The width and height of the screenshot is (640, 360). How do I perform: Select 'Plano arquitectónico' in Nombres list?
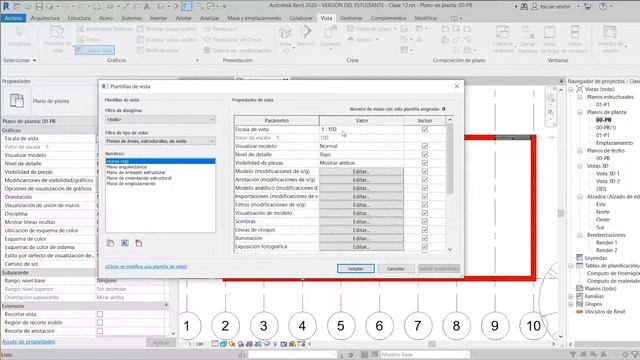point(127,167)
